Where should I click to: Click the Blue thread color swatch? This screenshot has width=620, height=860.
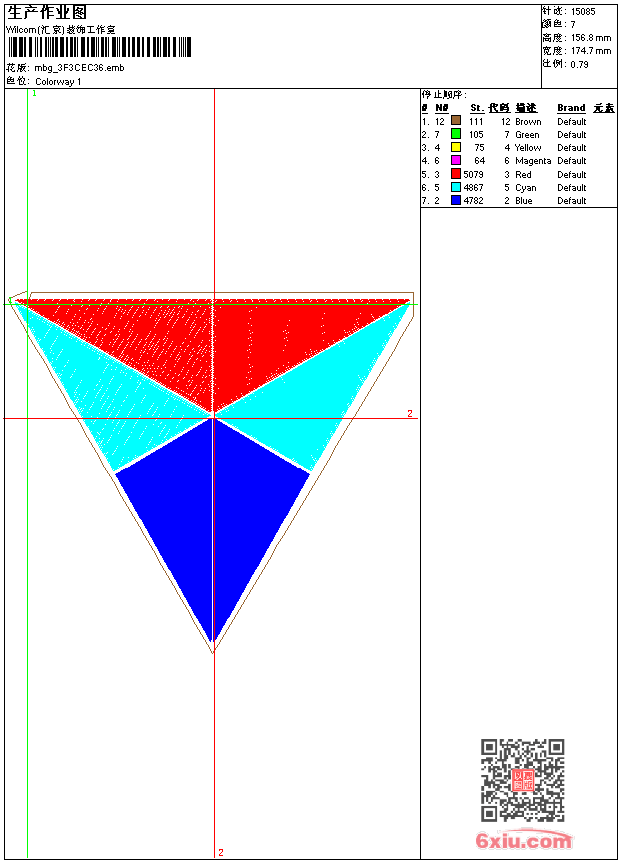[456, 200]
